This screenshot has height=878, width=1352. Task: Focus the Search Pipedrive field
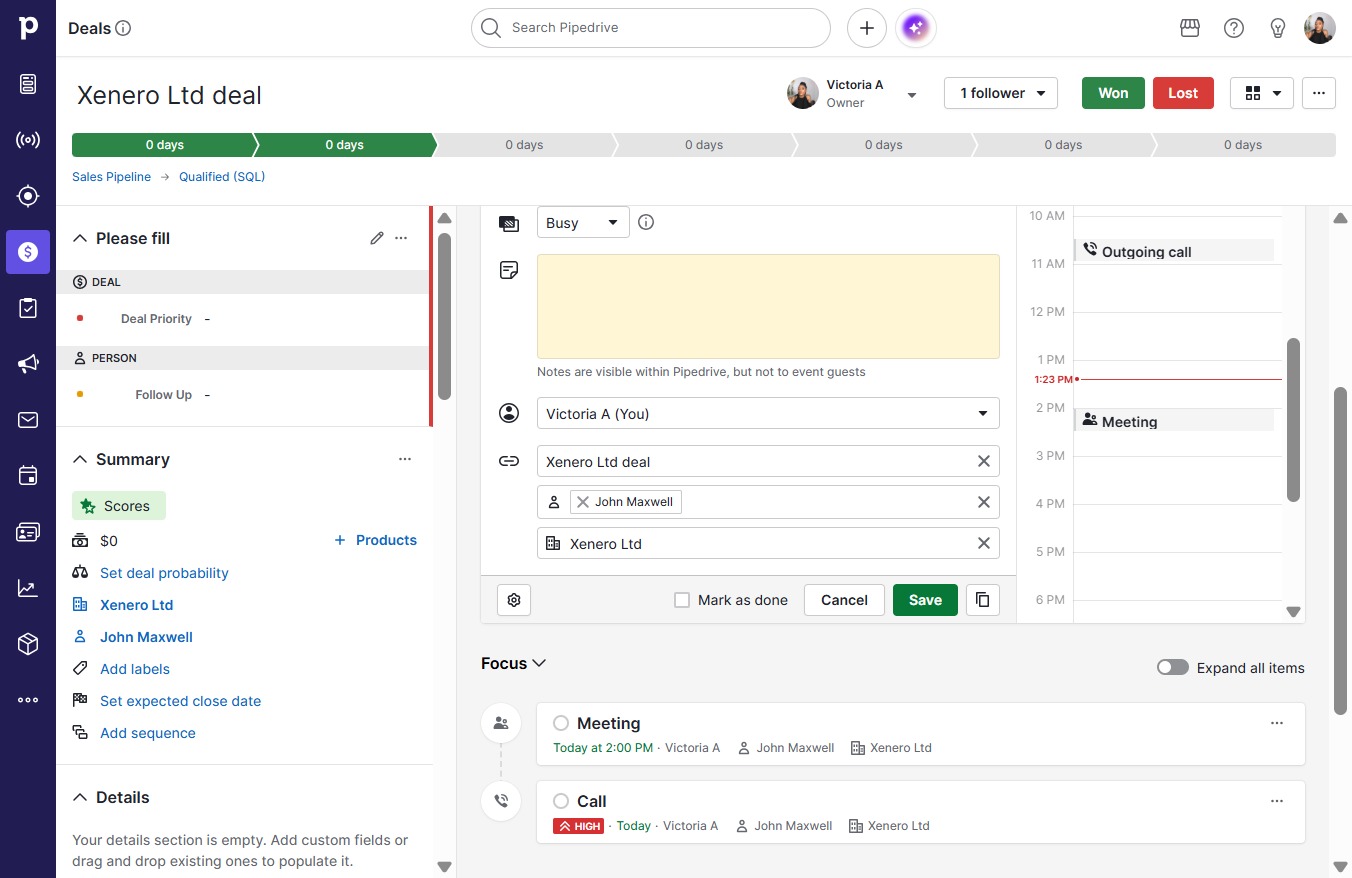(651, 28)
